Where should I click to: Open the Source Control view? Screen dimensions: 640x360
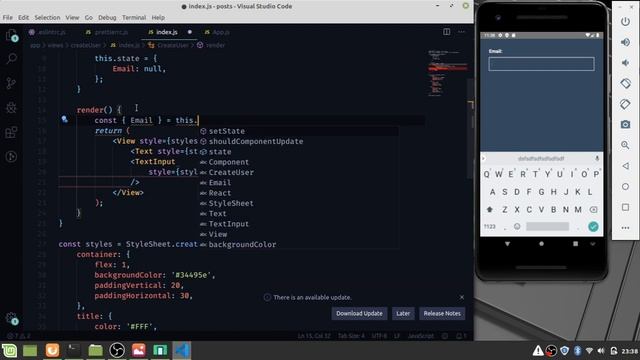11,83
